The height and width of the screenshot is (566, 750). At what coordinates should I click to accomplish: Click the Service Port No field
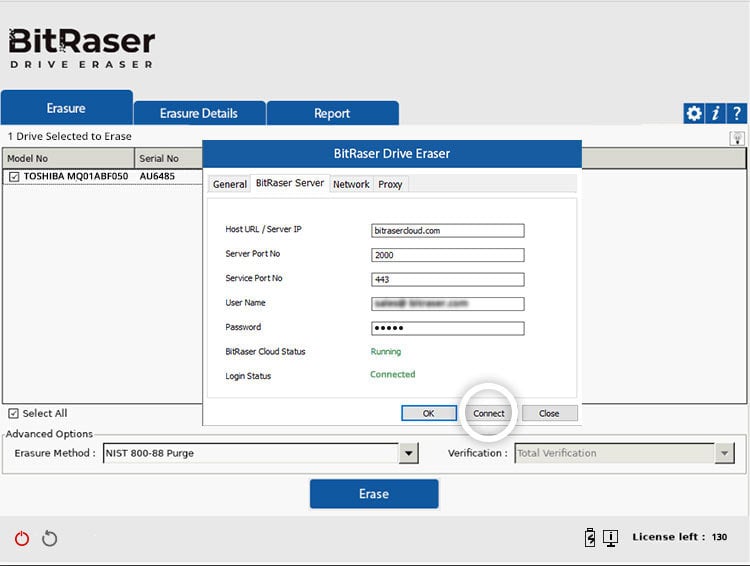[x=448, y=279]
